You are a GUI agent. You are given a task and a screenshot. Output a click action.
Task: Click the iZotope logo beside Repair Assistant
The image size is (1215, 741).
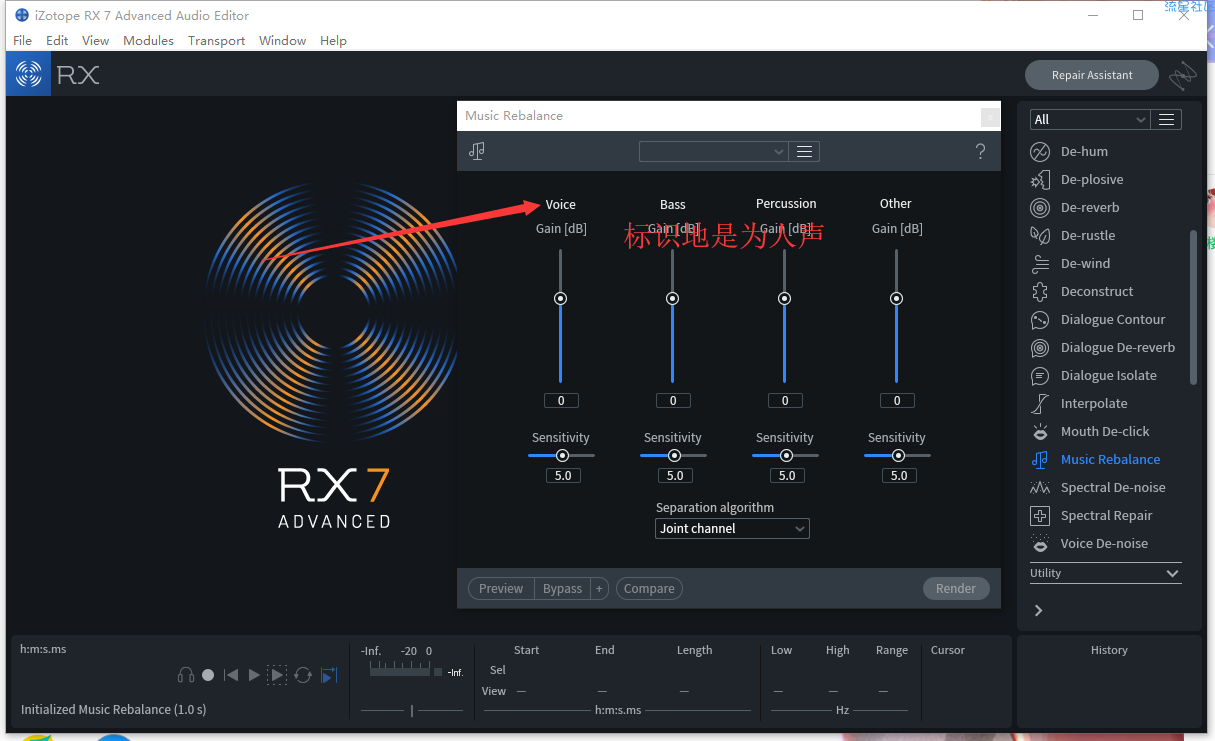coord(1185,75)
